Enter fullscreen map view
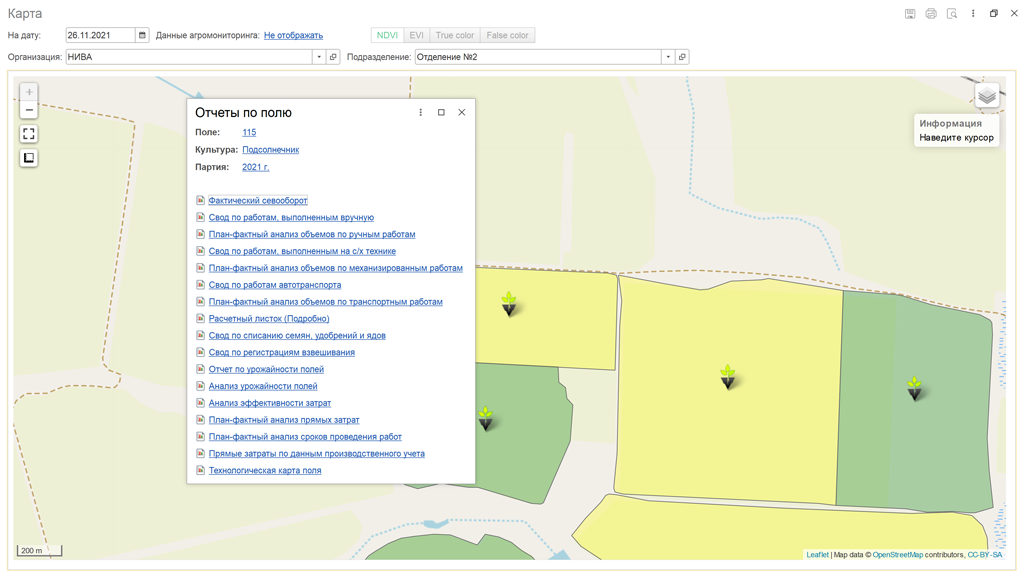 [x=29, y=134]
